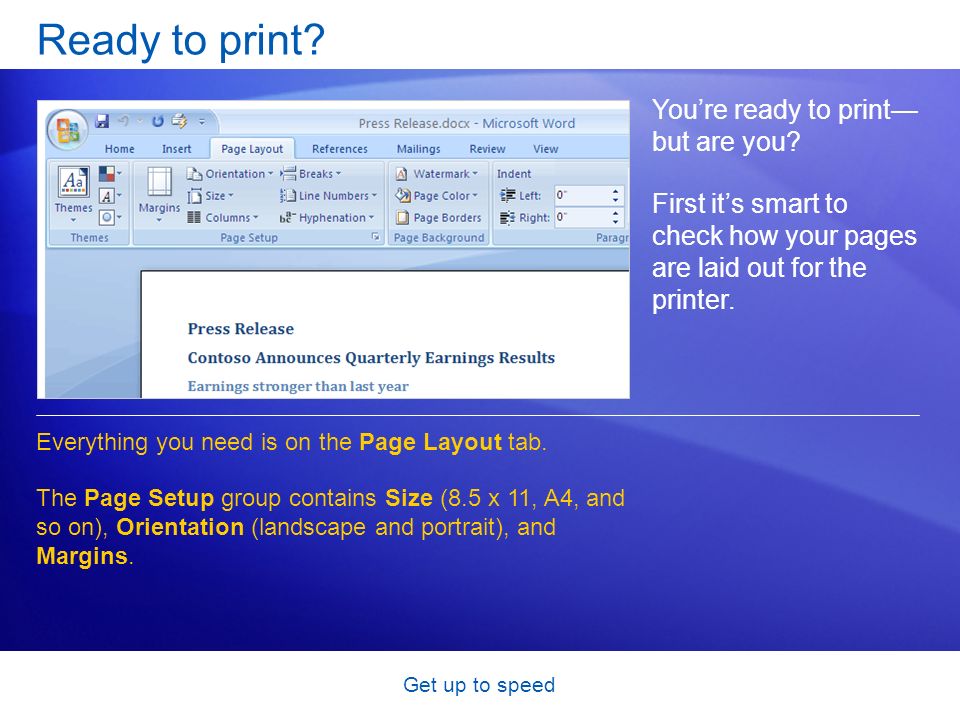Click the 'Ready to print?' slide title

[x=181, y=40]
